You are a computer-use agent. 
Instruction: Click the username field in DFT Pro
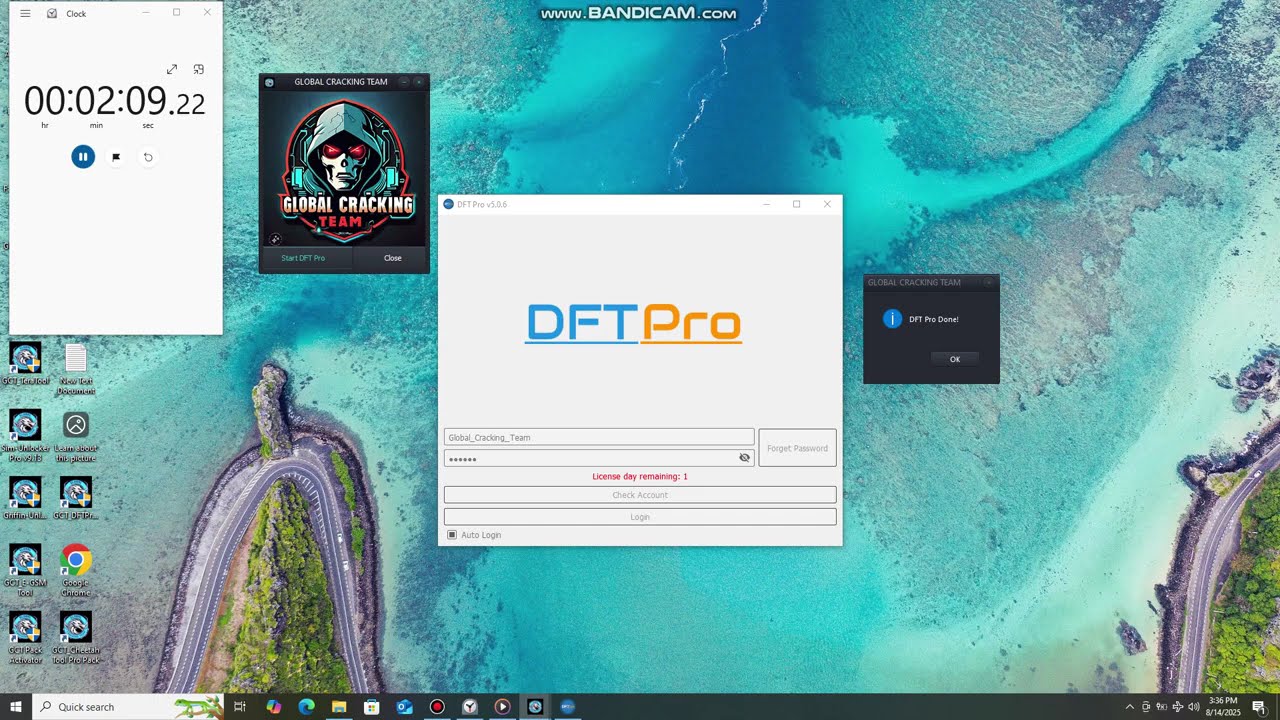pos(599,437)
